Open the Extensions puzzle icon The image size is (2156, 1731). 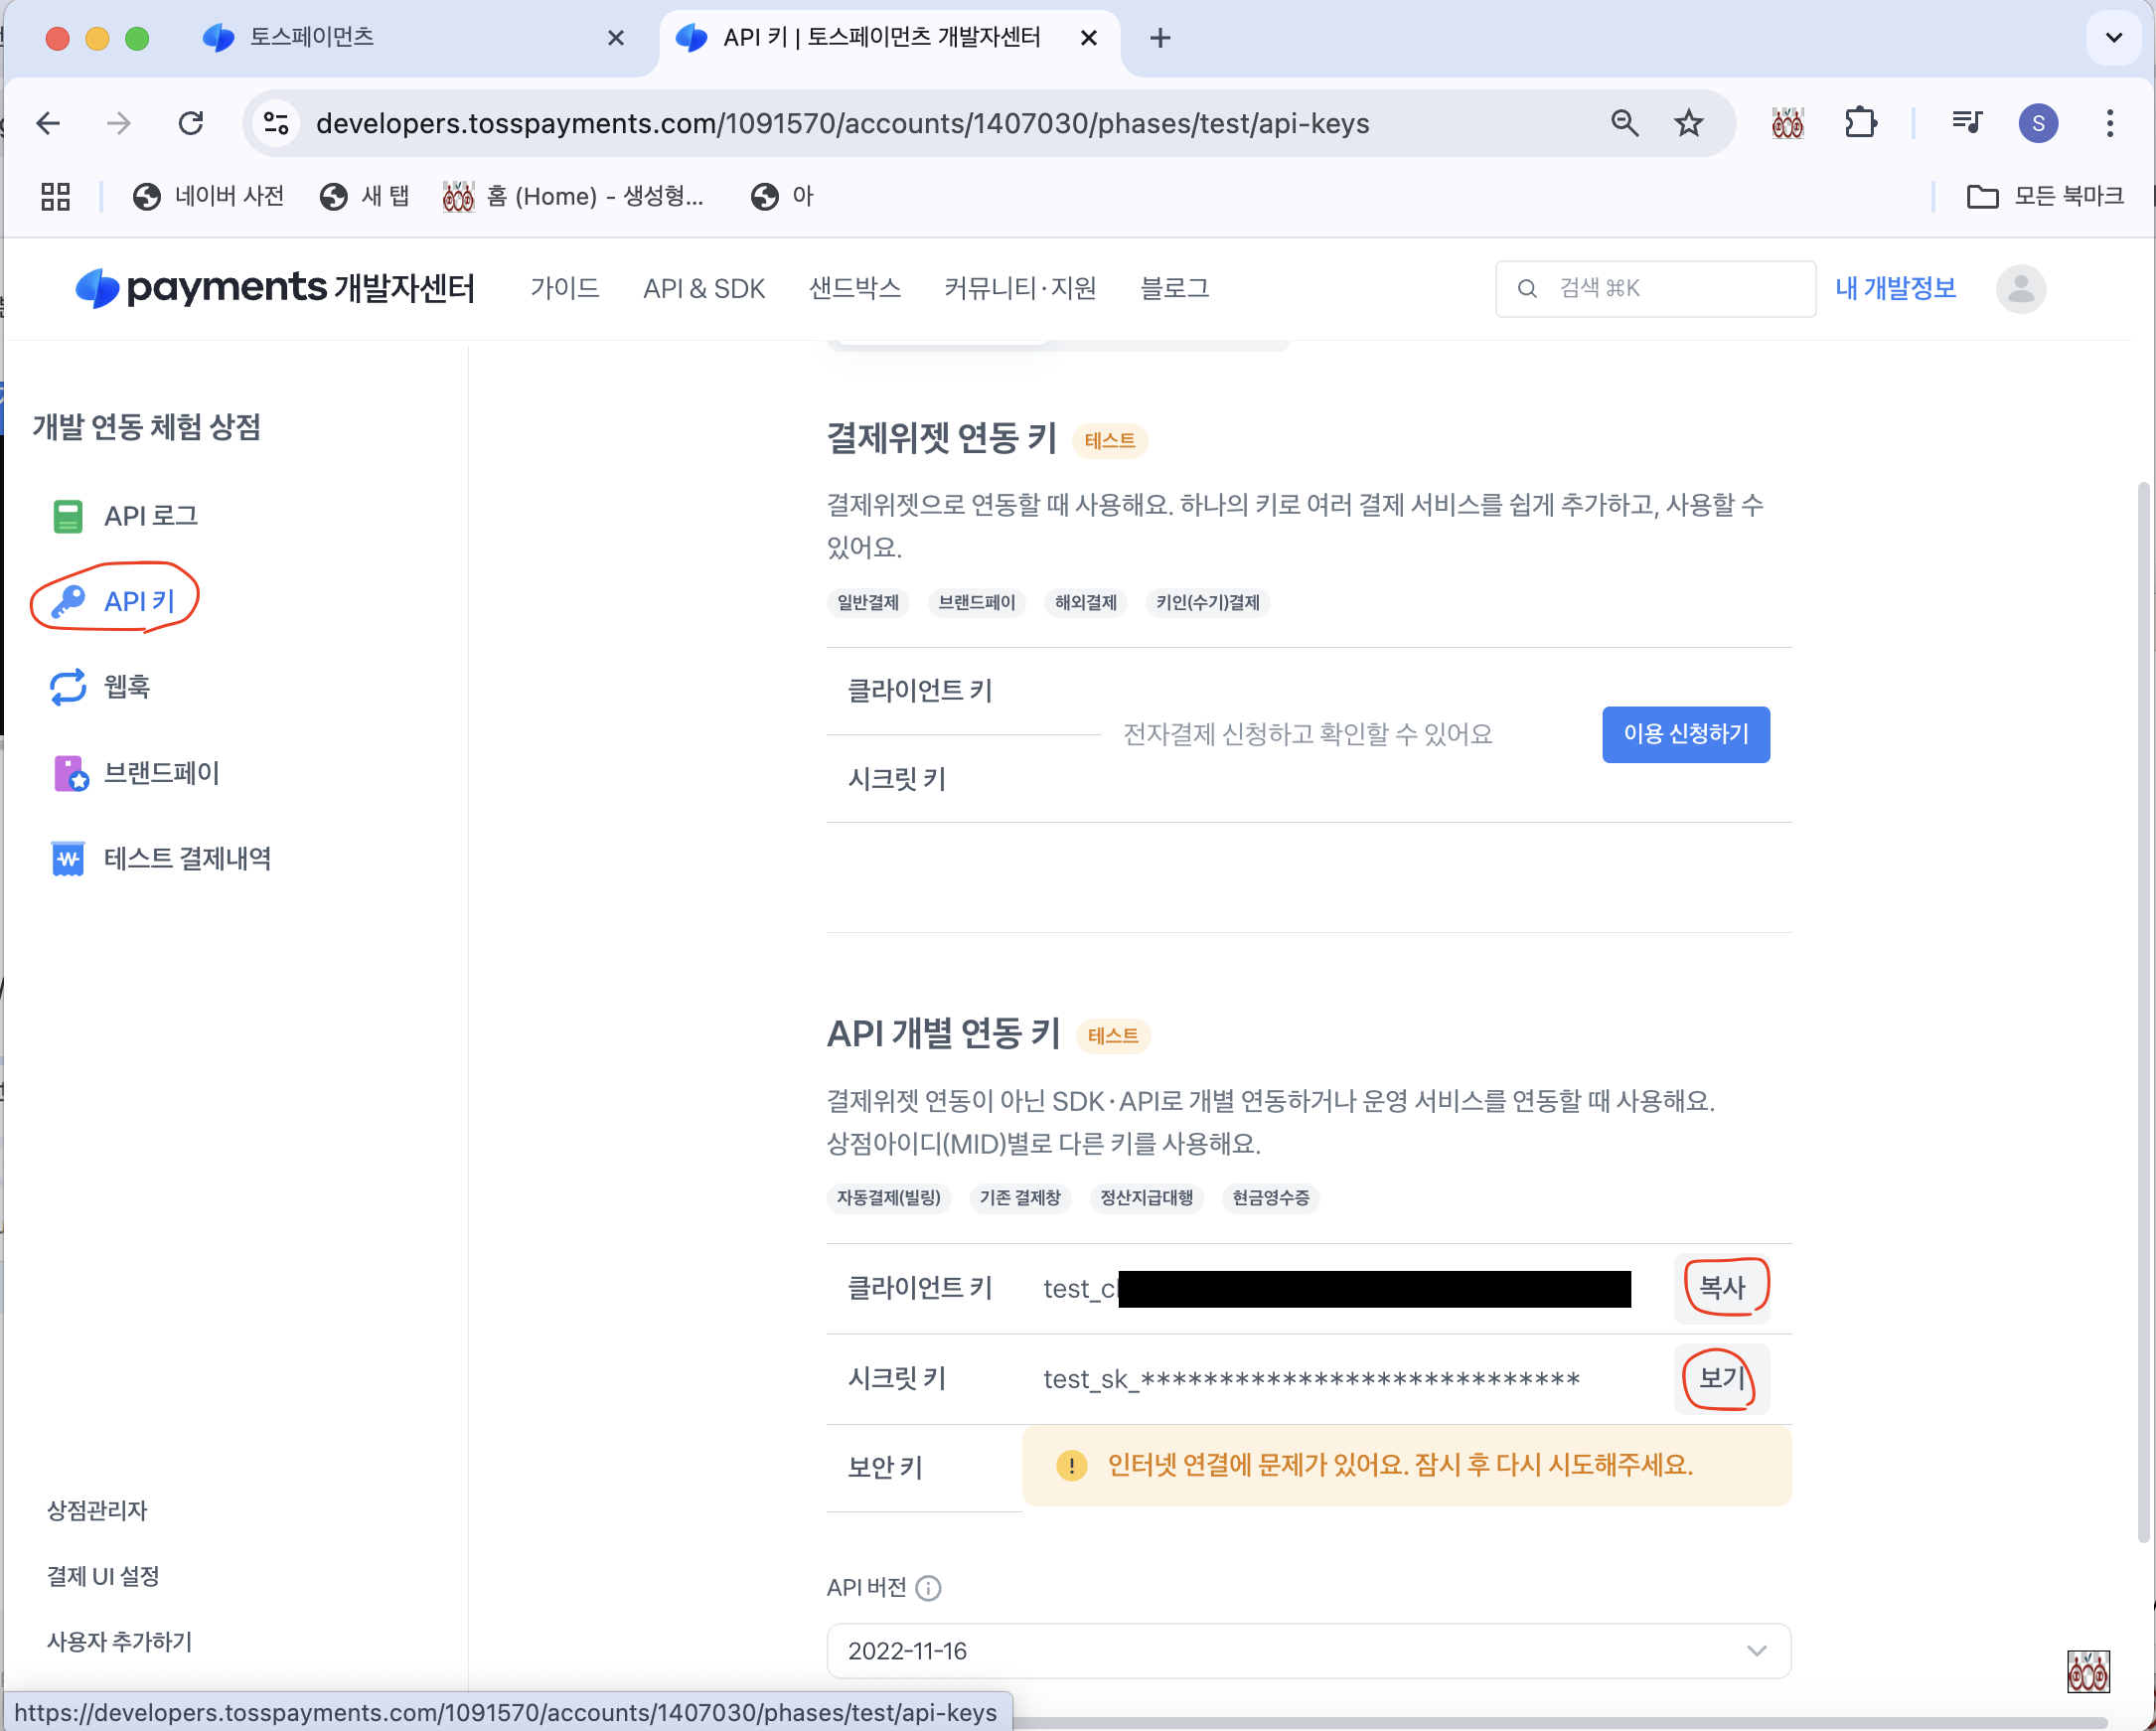1860,123
